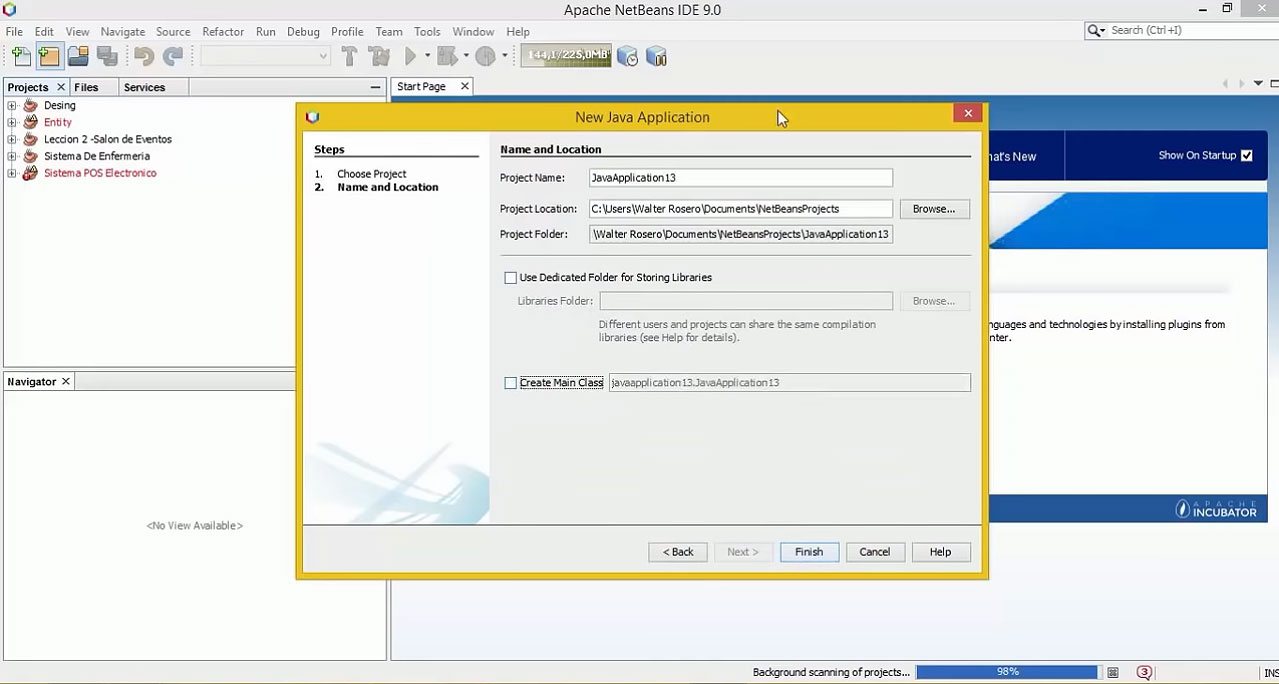1279x684 pixels.
Task: Check Use Dedicated Folder for Storing Libraries
Action: pos(511,278)
